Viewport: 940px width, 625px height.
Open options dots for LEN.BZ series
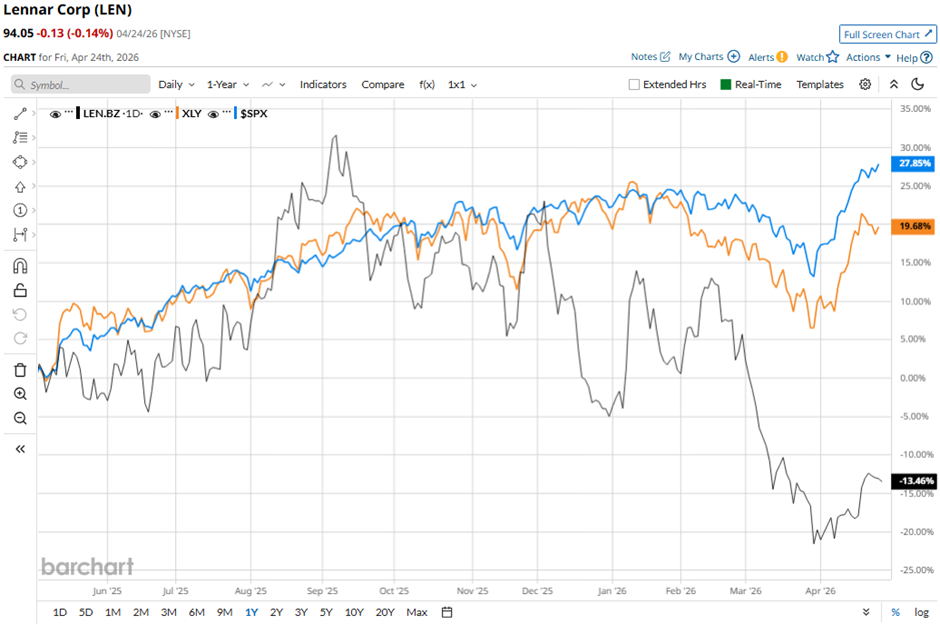click(68, 111)
